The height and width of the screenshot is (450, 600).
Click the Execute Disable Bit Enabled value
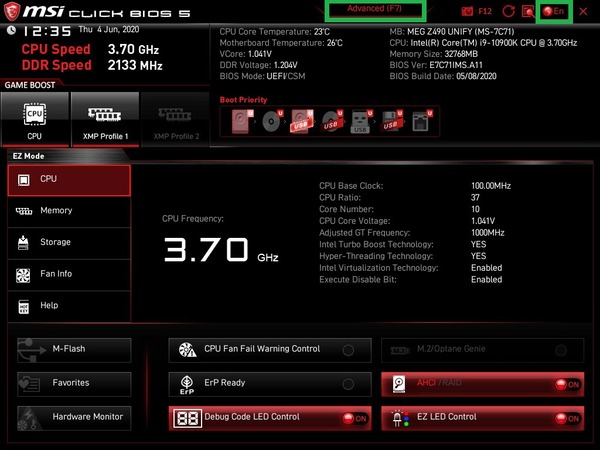(487, 280)
